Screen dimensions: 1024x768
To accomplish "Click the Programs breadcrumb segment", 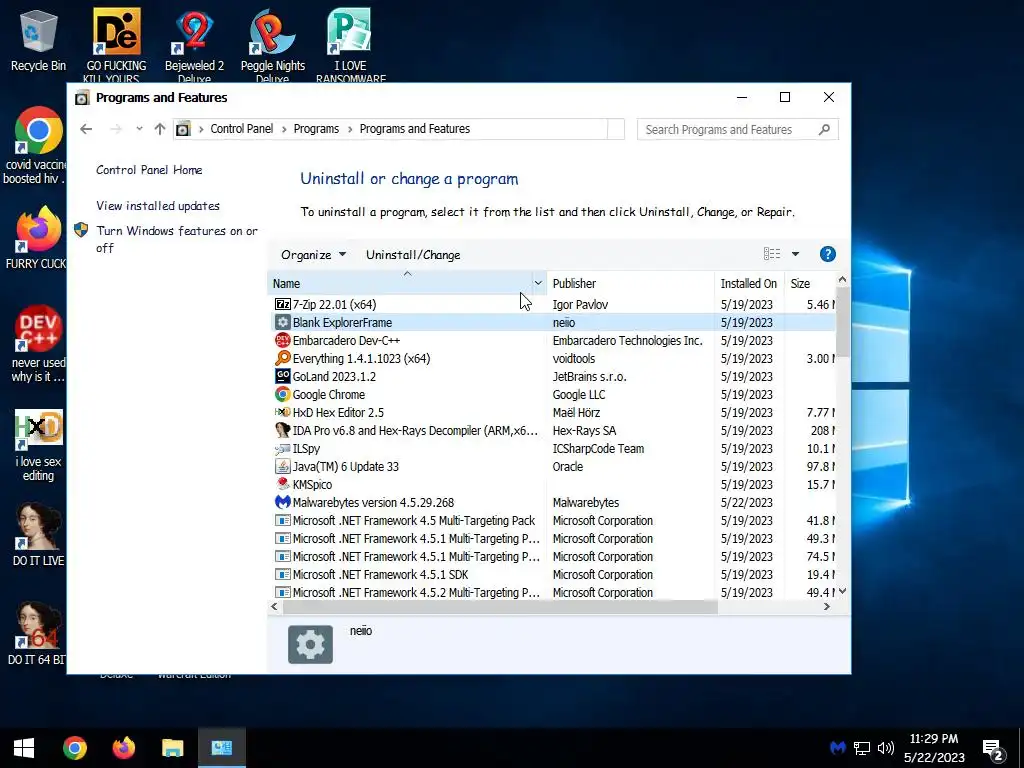I will (x=316, y=129).
